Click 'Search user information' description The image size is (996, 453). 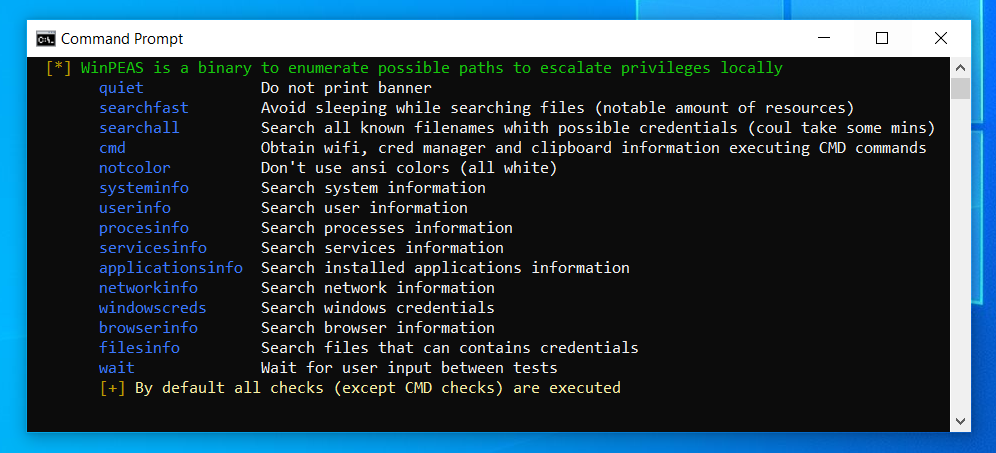[x=365, y=208]
